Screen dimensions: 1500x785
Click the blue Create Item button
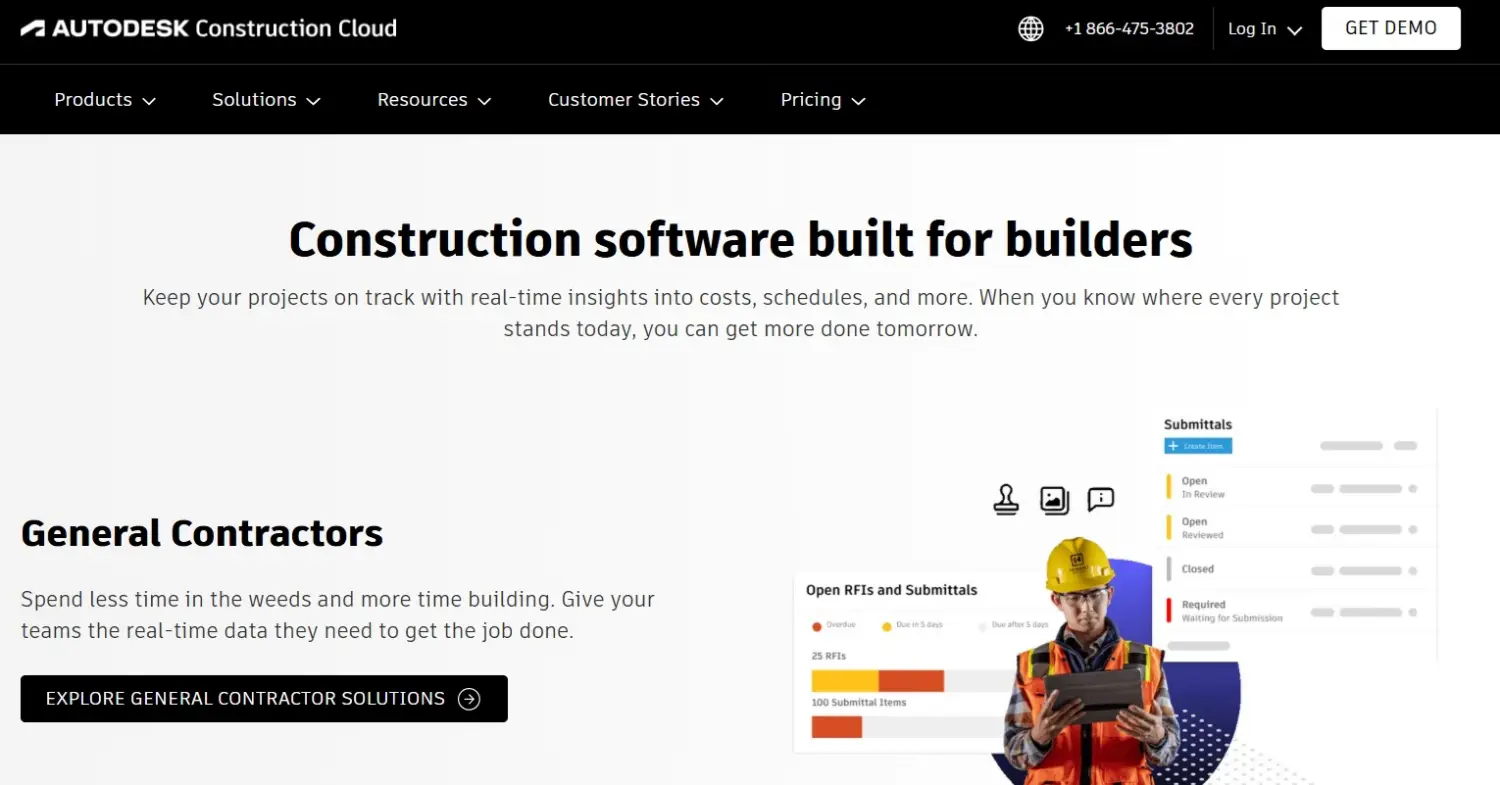tap(1198, 446)
